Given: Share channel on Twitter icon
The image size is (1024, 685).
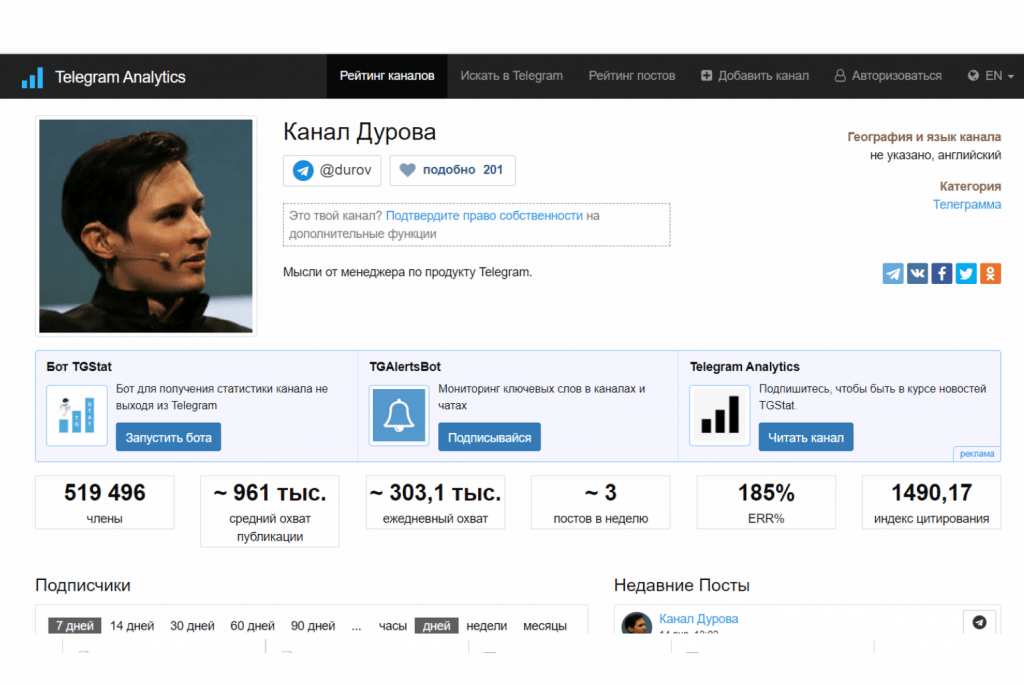Looking at the screenshot, I should 966,273.
